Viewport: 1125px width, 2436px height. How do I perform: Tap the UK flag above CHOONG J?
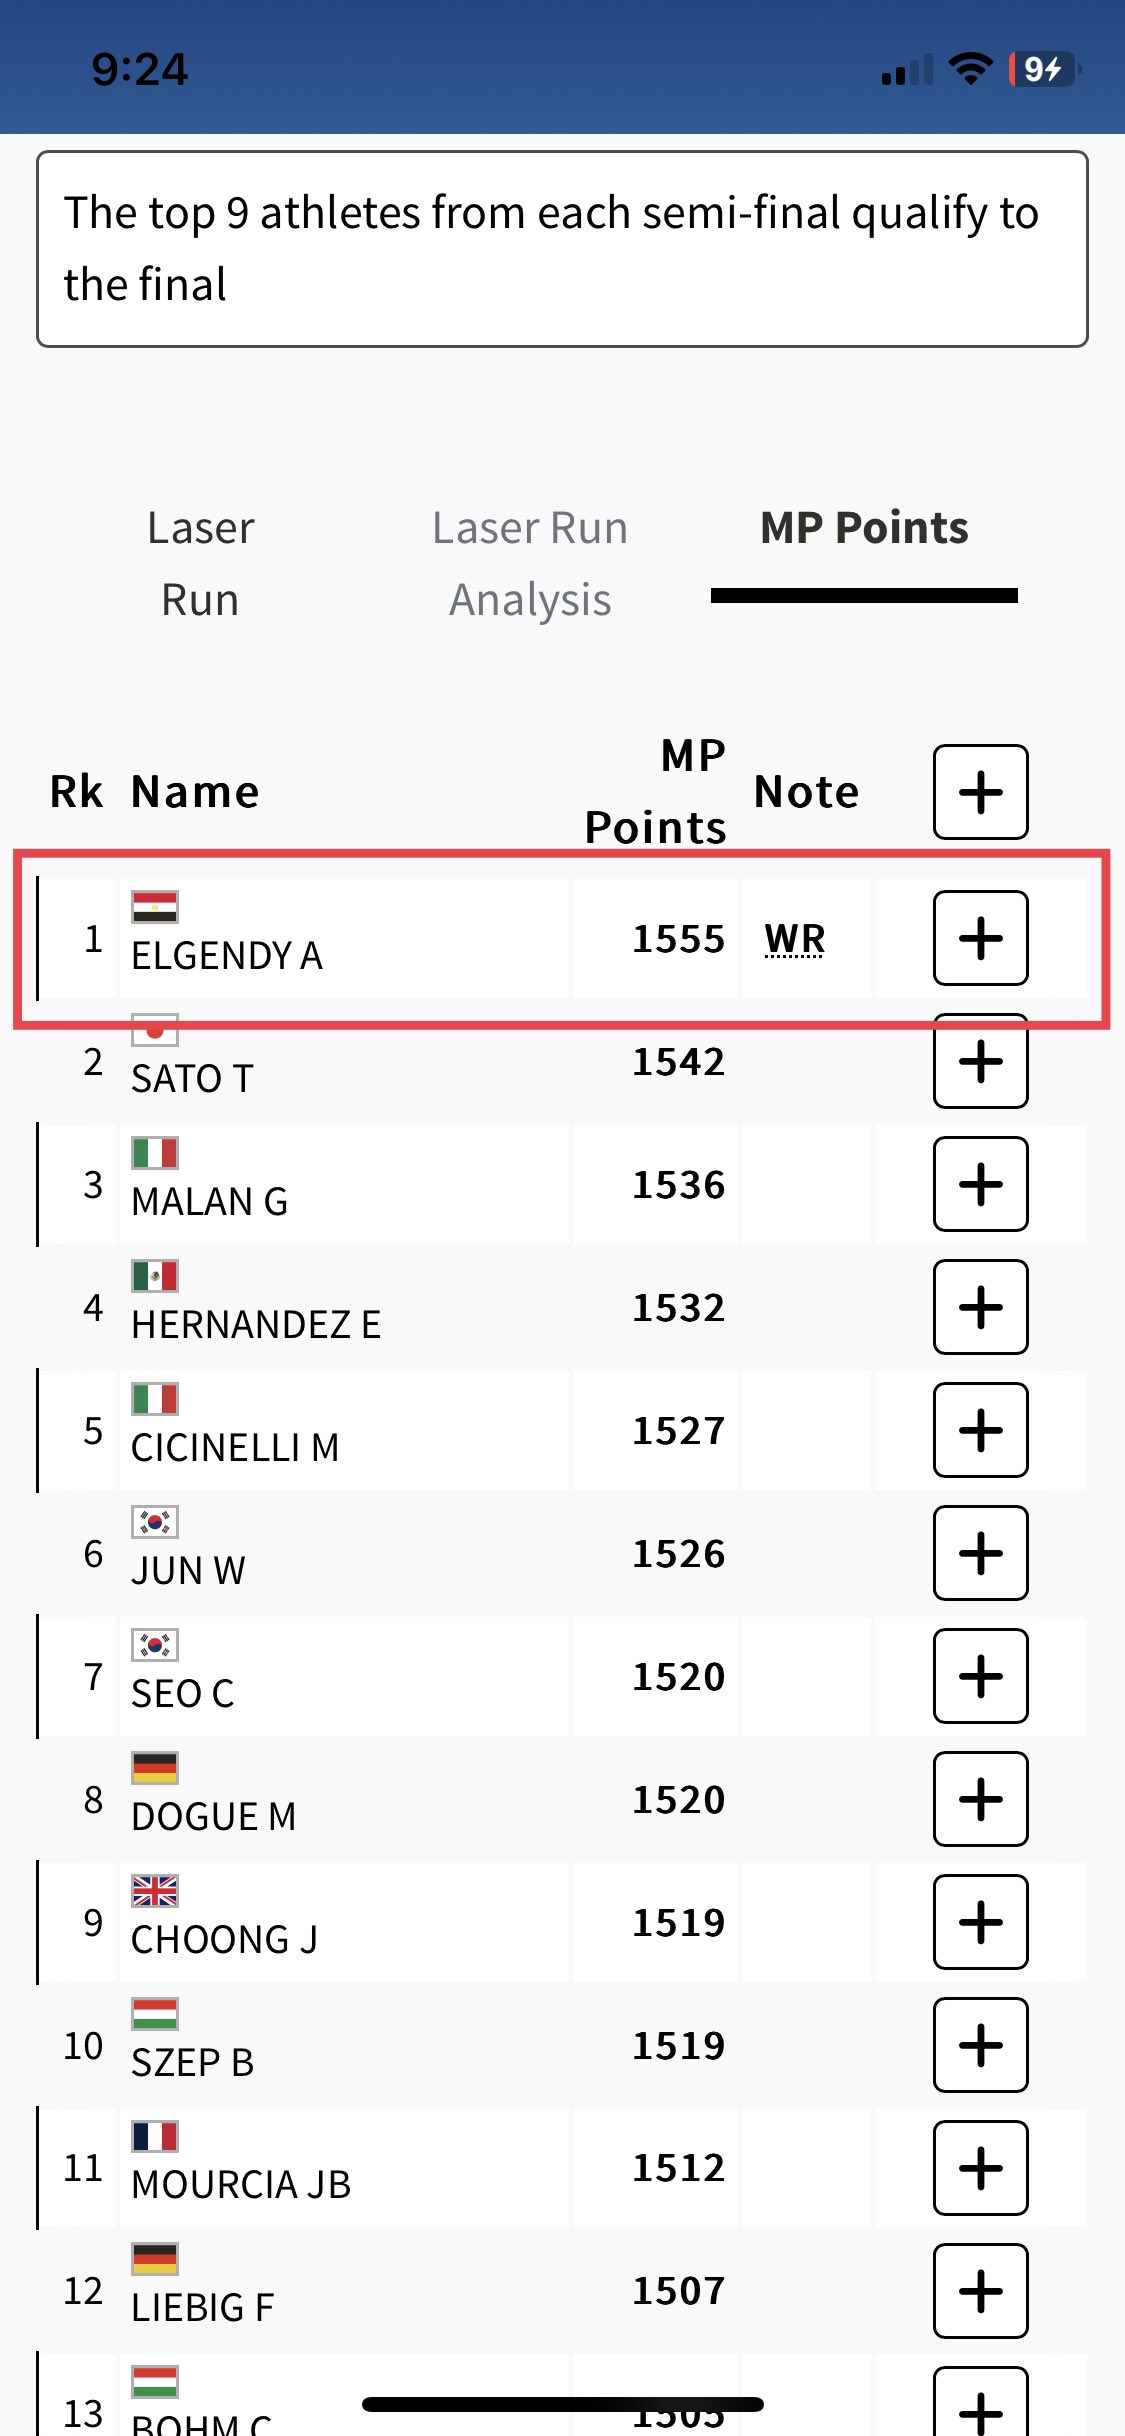[x=155, y=1891]
